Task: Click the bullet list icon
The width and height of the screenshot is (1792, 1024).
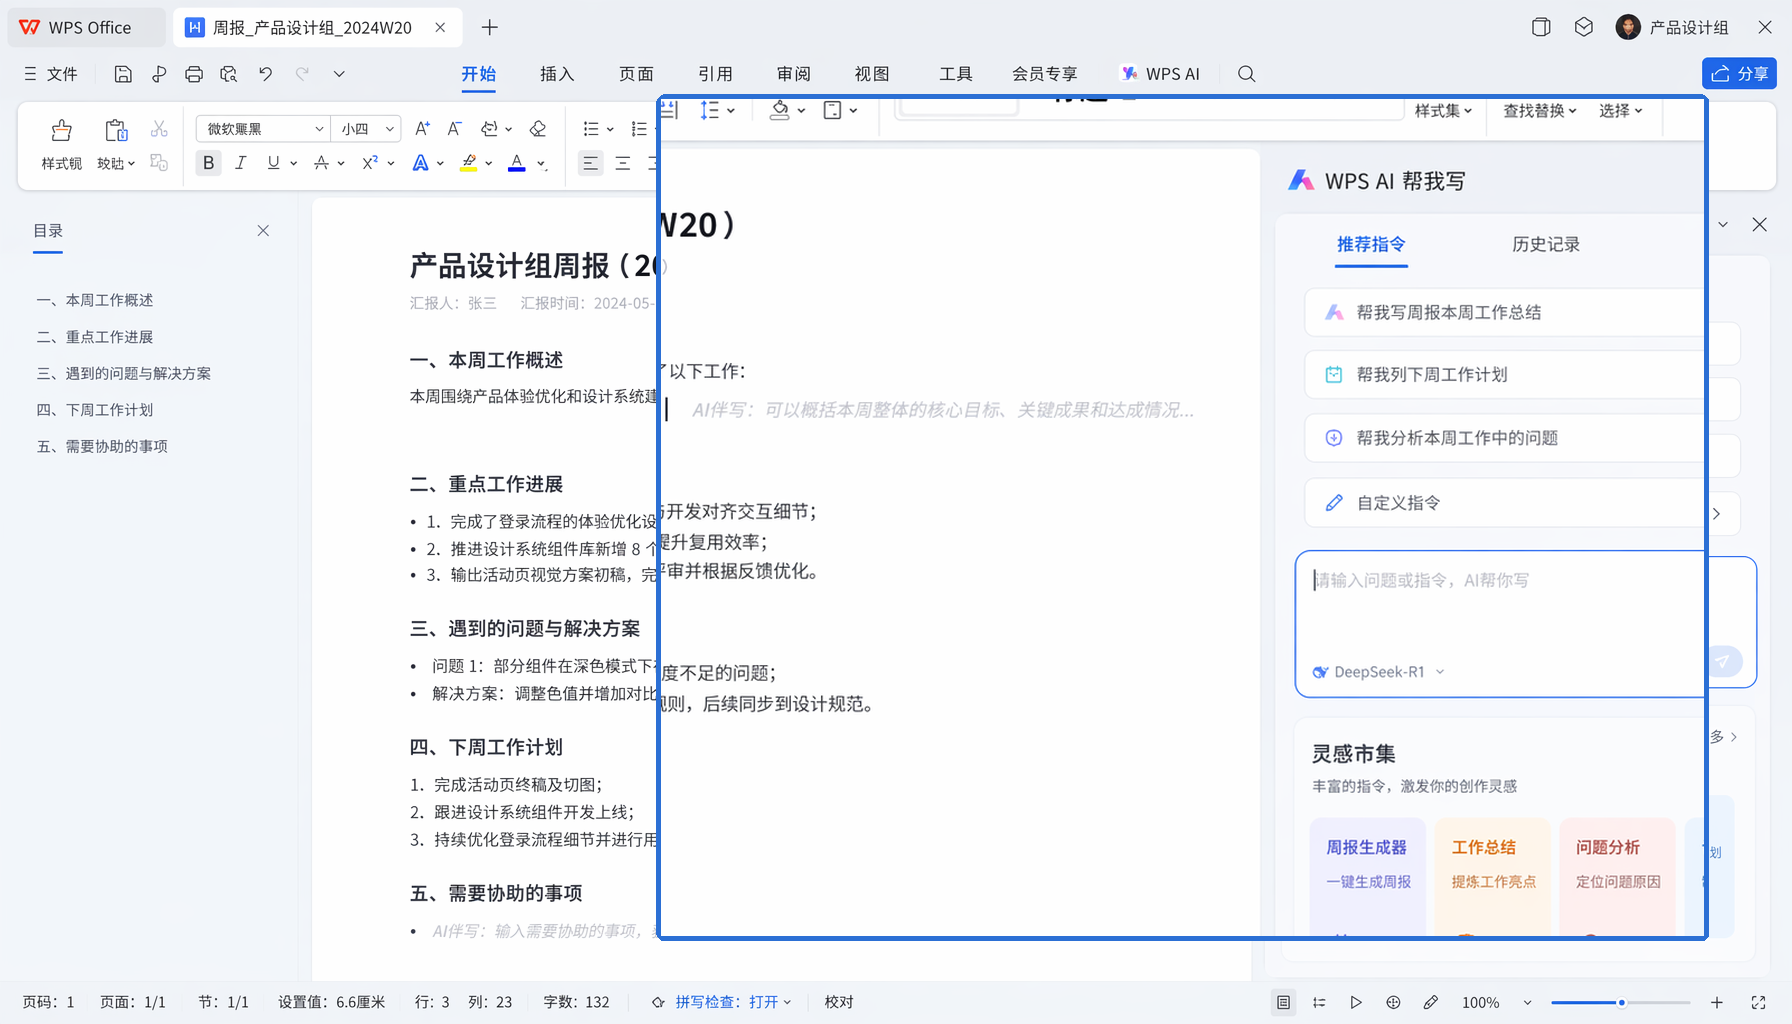Action: click(x=591, y=129)
